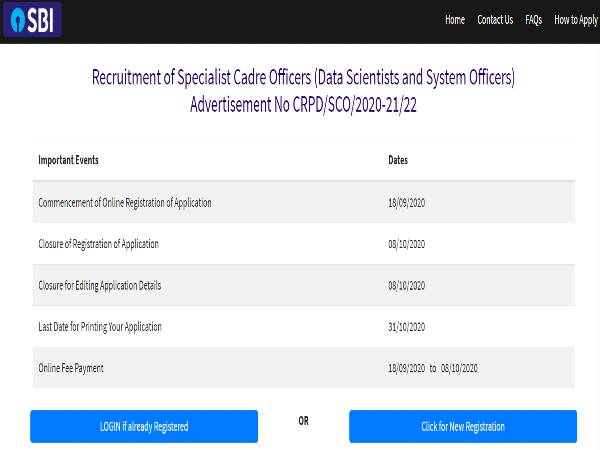This screenshot has width=600, height=450.
Task: Go to the Contact Us page
Action: click(495, 20)
